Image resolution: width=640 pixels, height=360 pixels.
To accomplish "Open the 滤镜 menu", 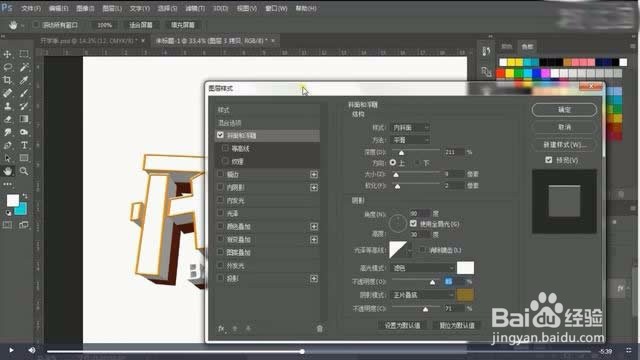I will pyautogui.click(x=195, y=8).
